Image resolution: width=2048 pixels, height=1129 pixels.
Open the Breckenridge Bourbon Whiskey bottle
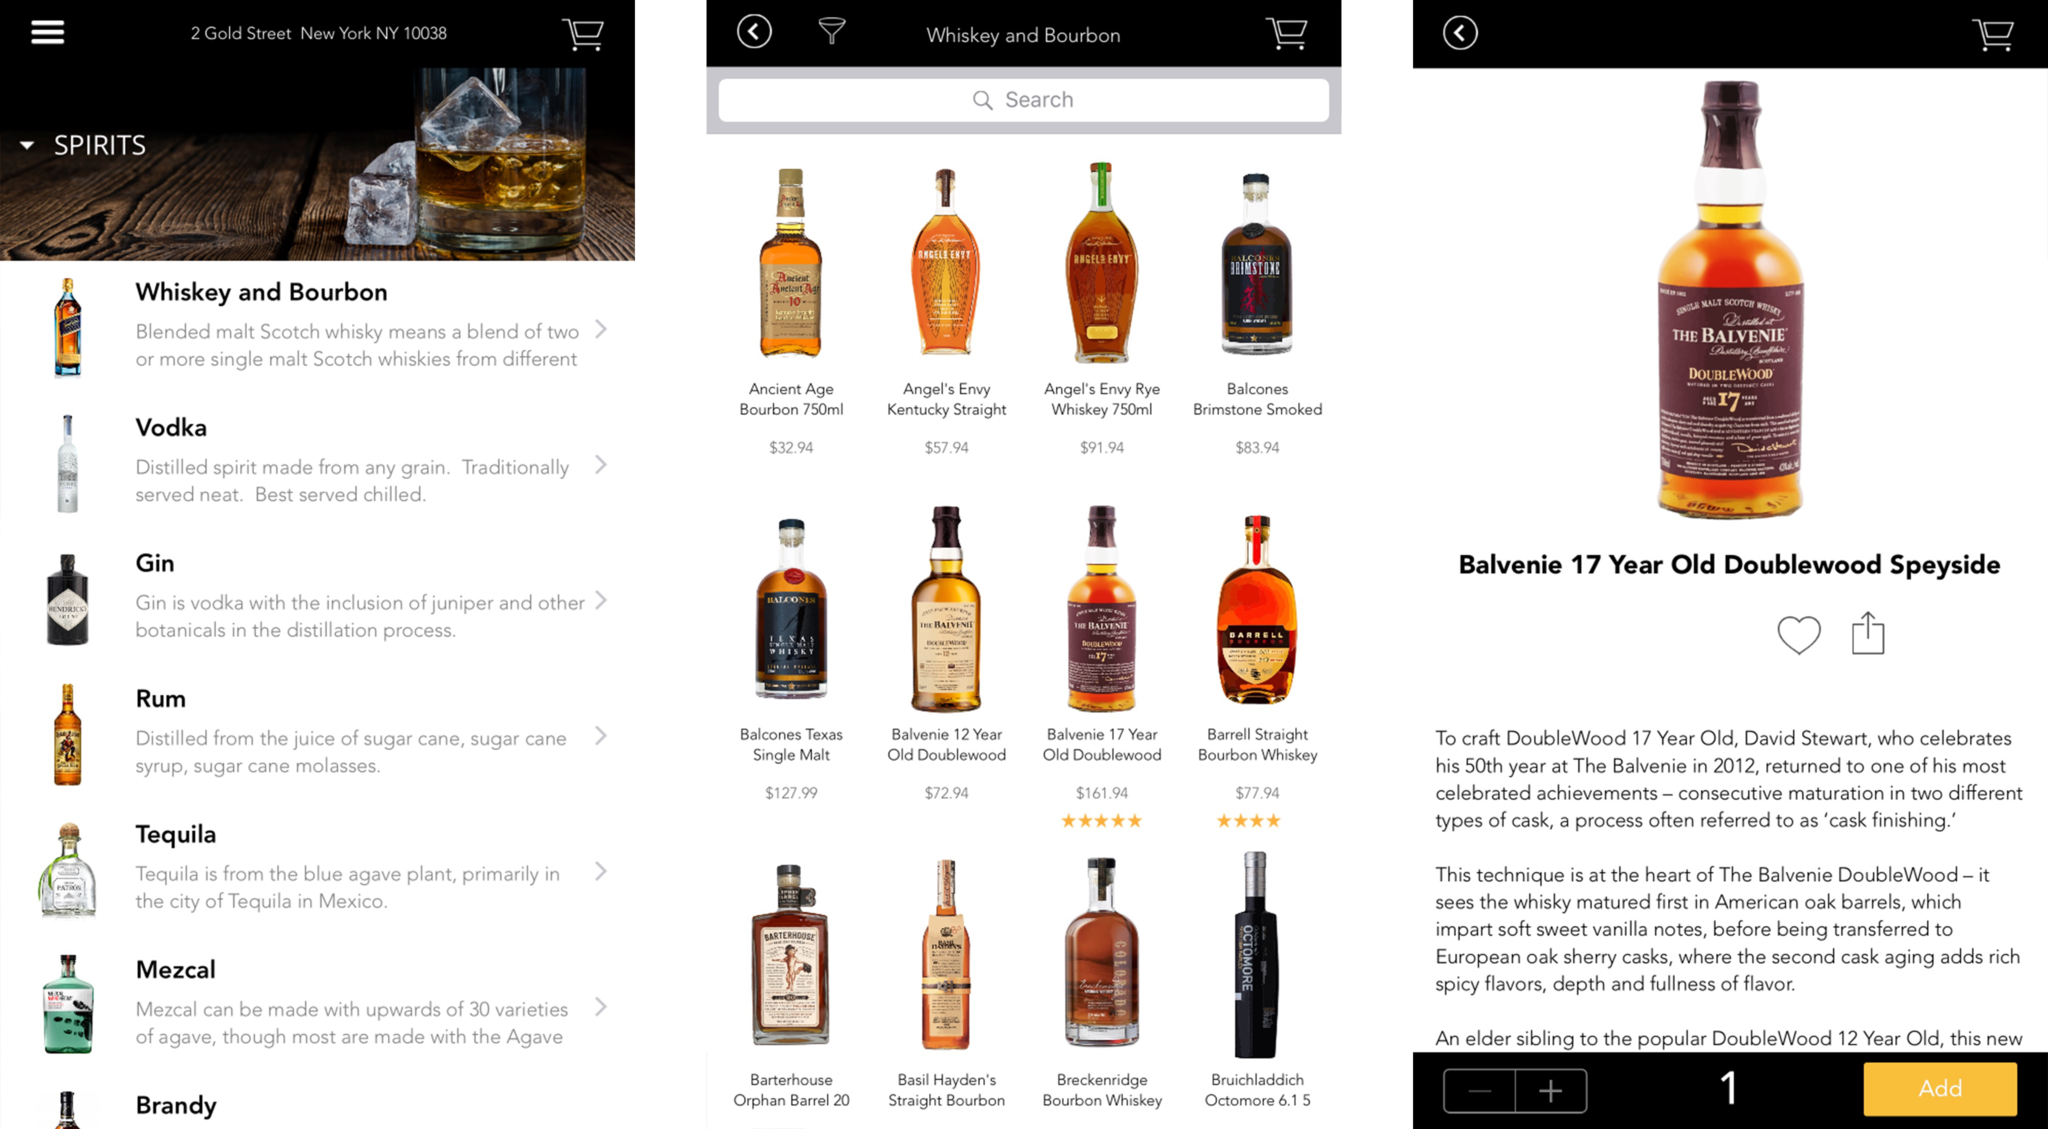(1101, 952)
